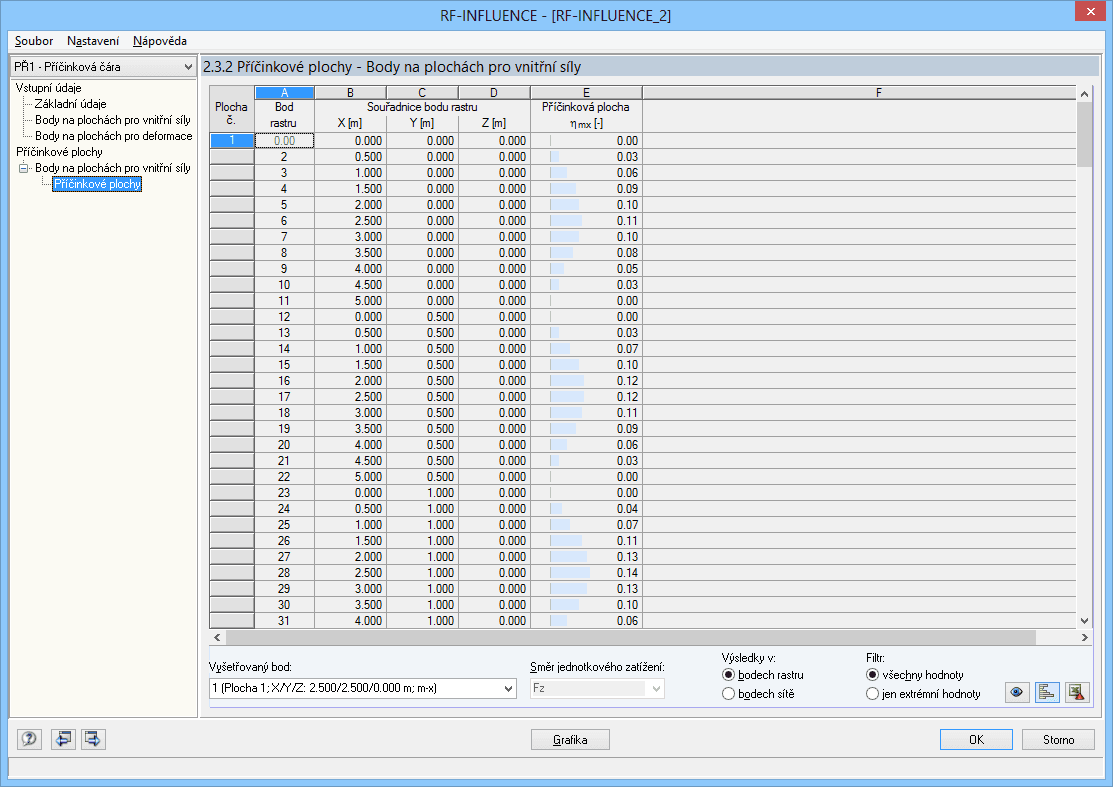Export table to Excel icon
This screenshot has width=1113, height=787.
click(1077, 692)
